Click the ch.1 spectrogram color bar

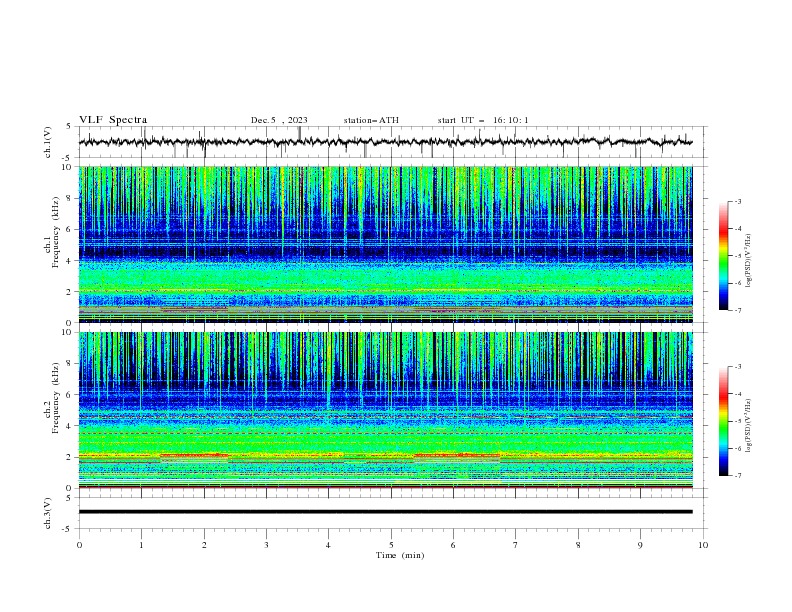coord(724,256)
